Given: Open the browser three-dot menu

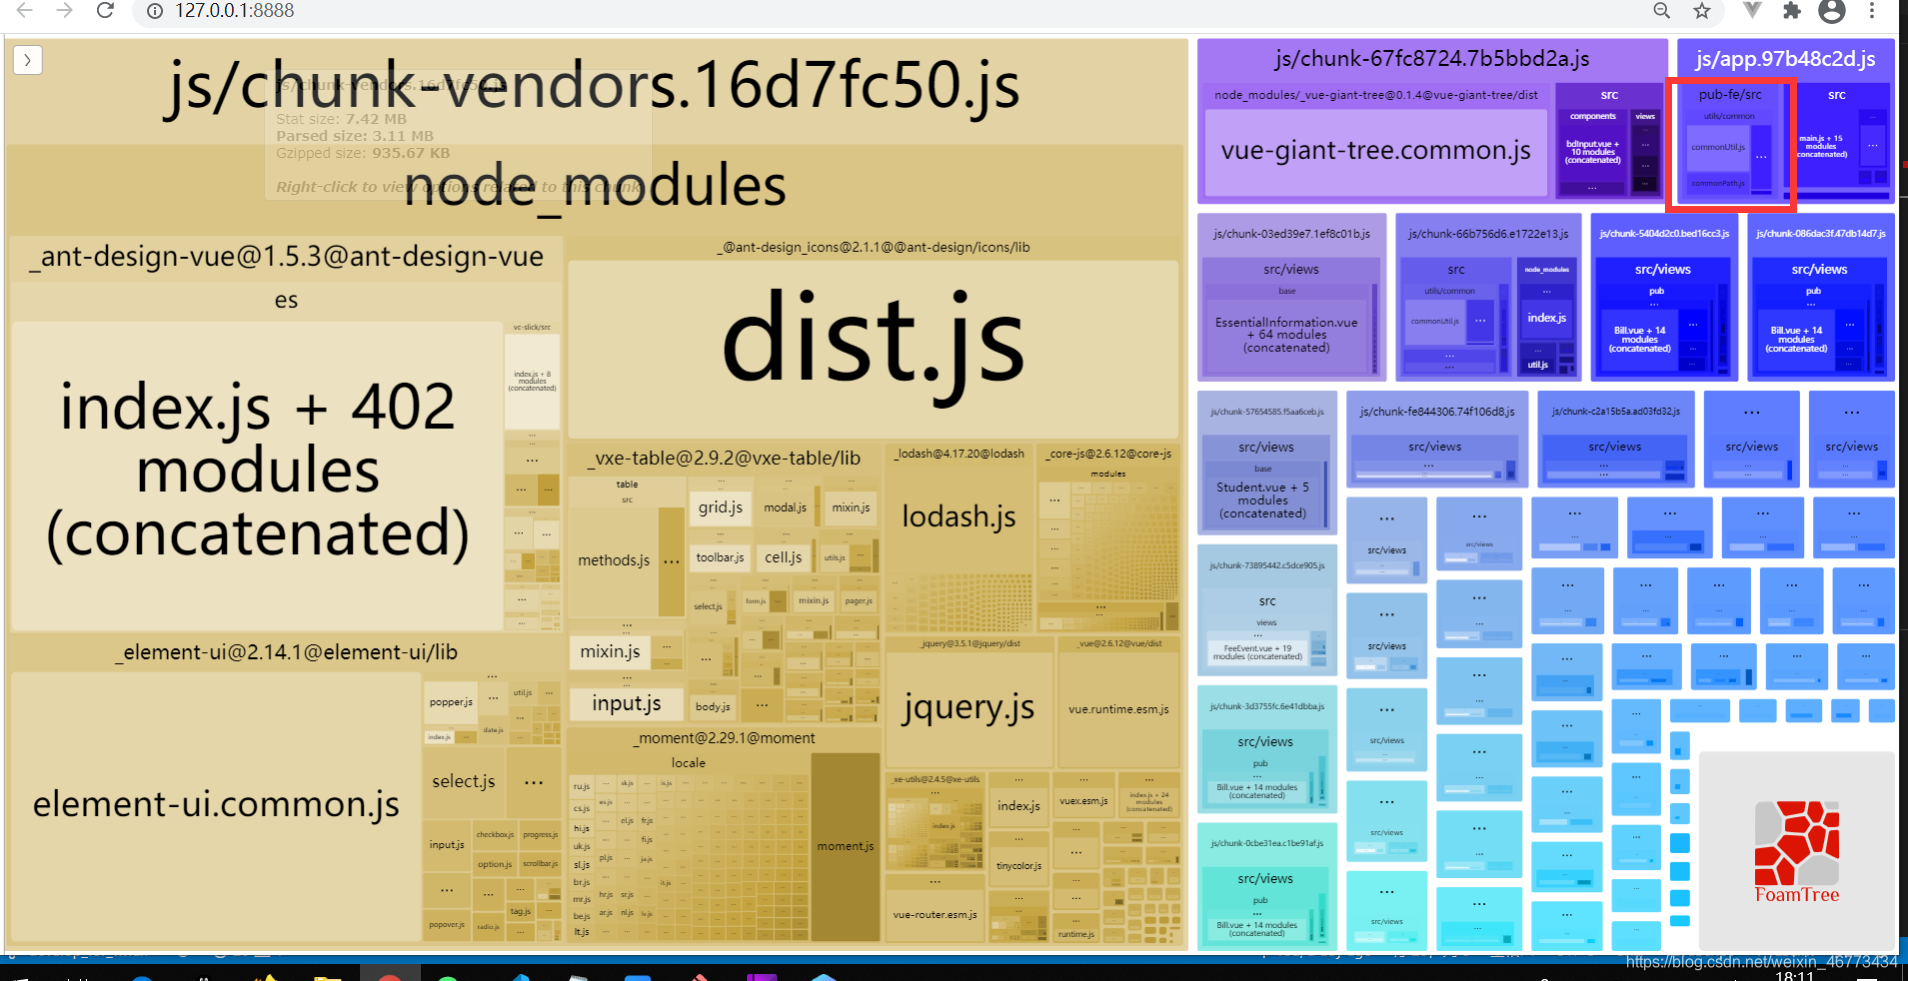Looking at the screenshot, I should click(x=1871, y=11).
